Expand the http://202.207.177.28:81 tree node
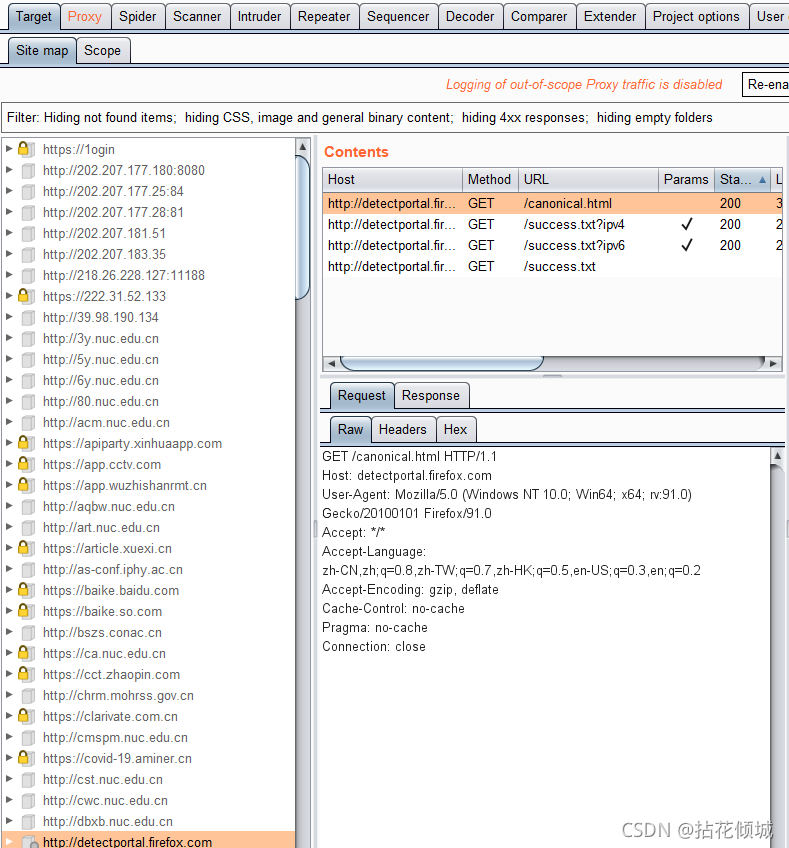The image size is (789, 848). tap(9, 211)
